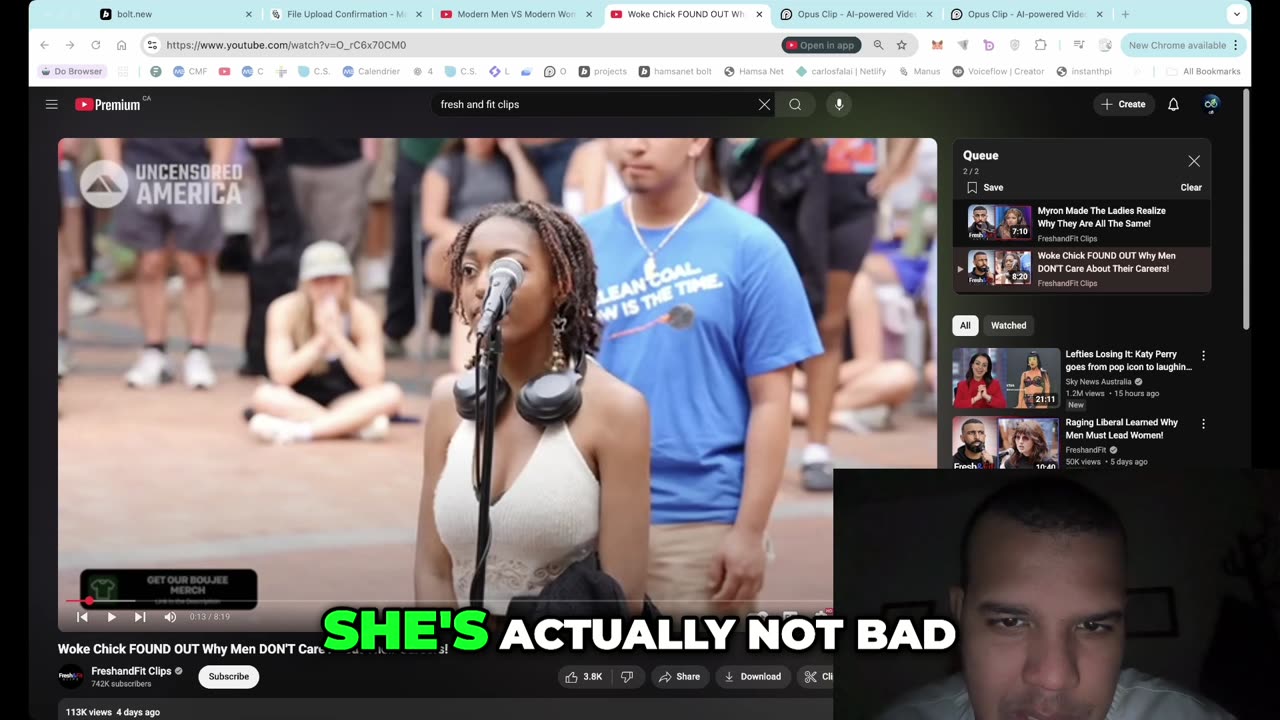Click Open in app button
1280x720 pixels.
click(x=820, y=45)
